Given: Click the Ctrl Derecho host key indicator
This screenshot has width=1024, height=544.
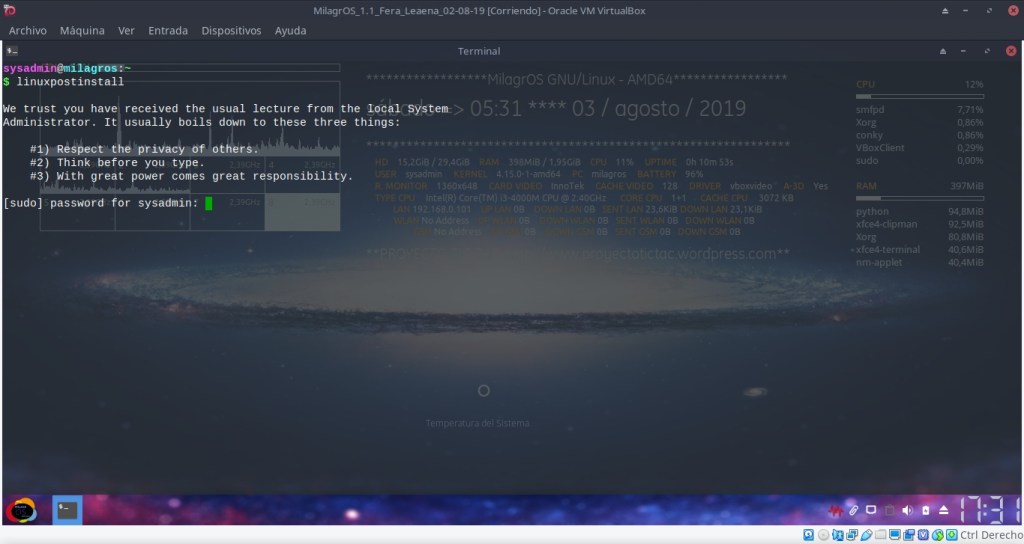Looking at the screenshot, I should 987,536.
